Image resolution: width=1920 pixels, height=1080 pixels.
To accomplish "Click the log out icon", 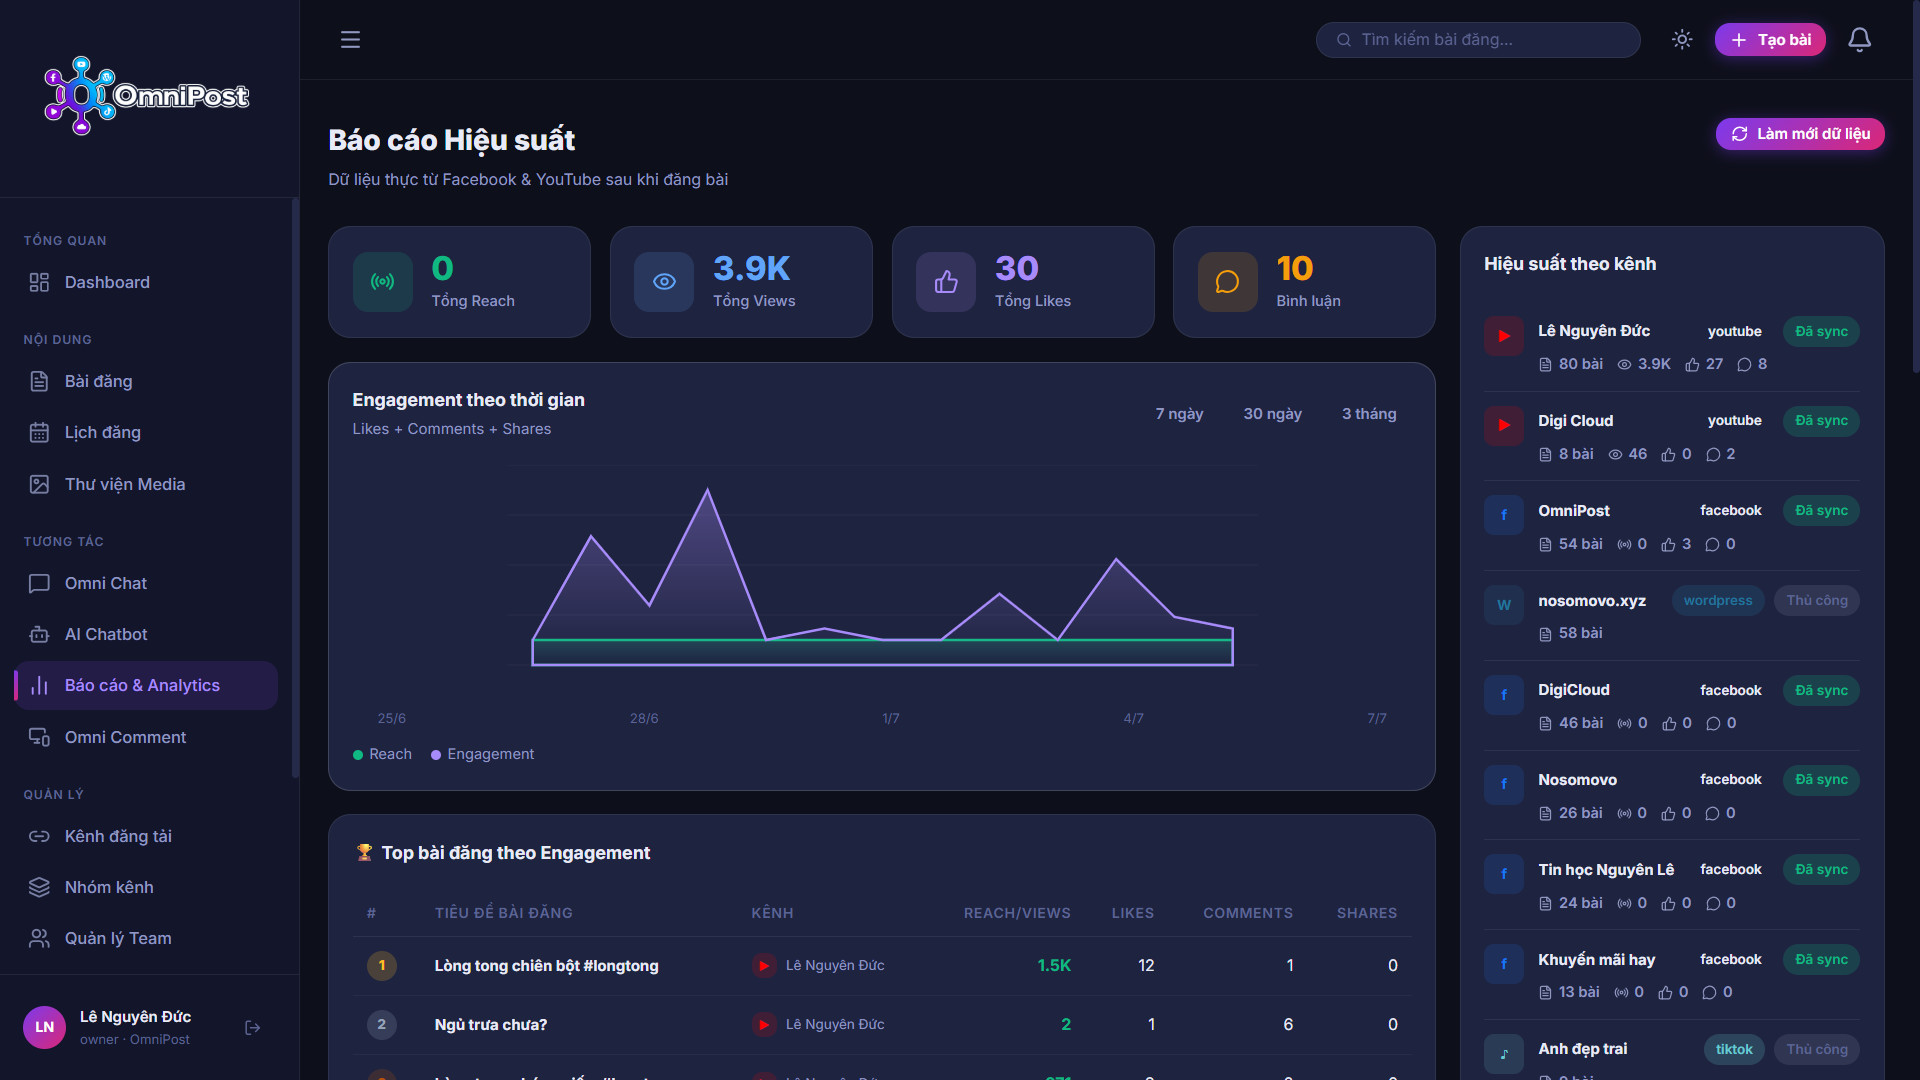I will coord(253,1028).
